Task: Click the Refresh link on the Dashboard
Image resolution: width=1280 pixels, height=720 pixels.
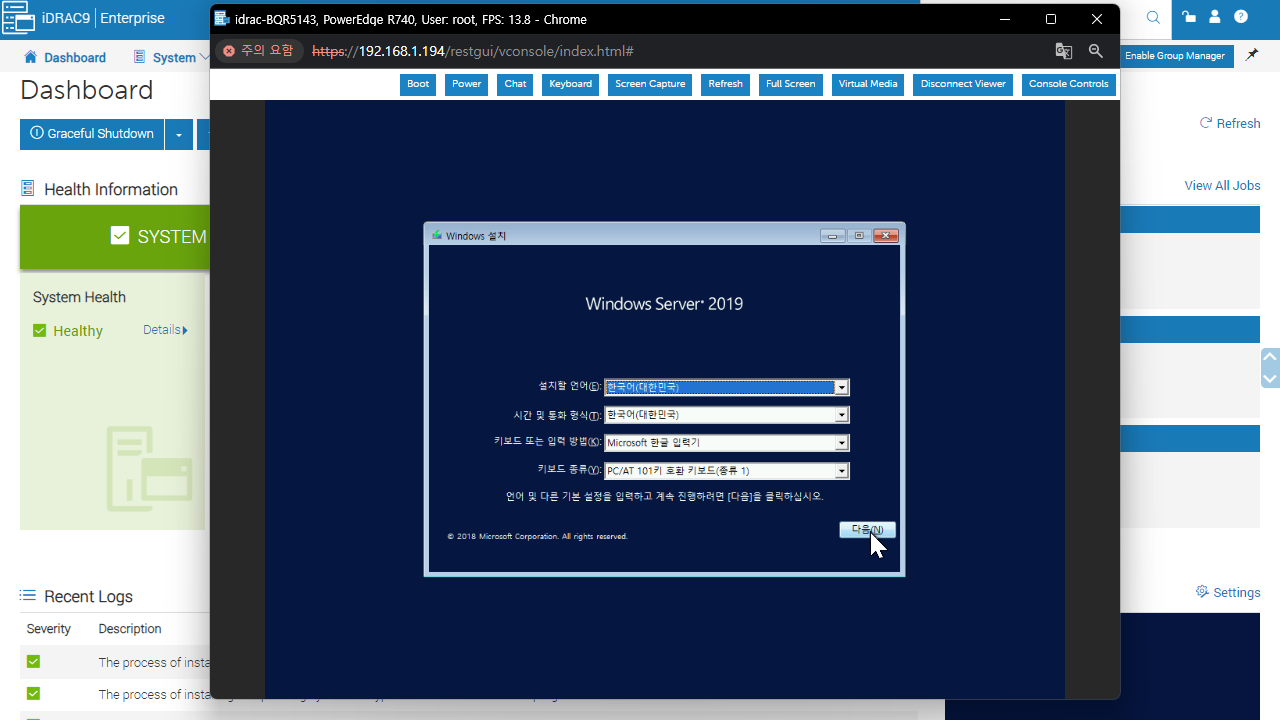Action: [1230, 124]
